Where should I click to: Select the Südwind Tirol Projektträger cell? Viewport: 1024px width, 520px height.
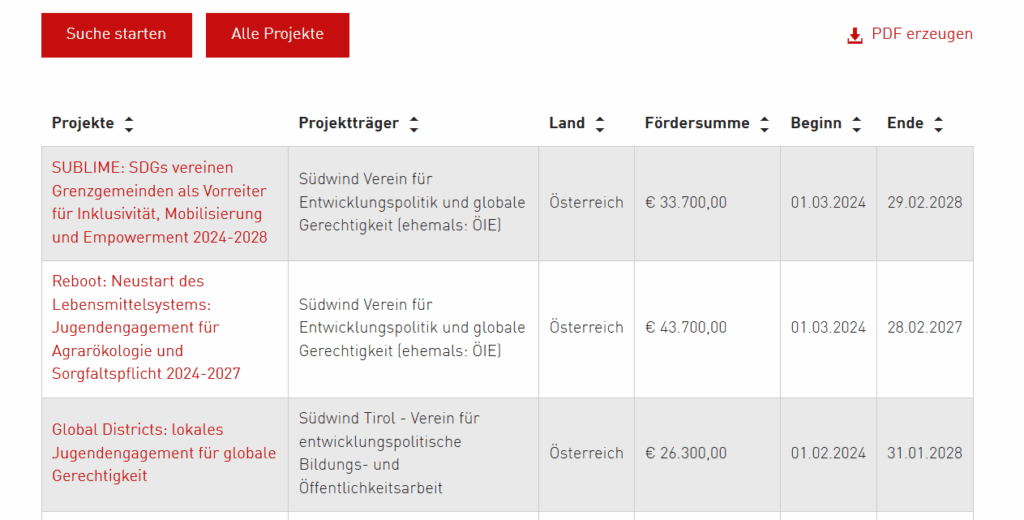click(413, 454)
